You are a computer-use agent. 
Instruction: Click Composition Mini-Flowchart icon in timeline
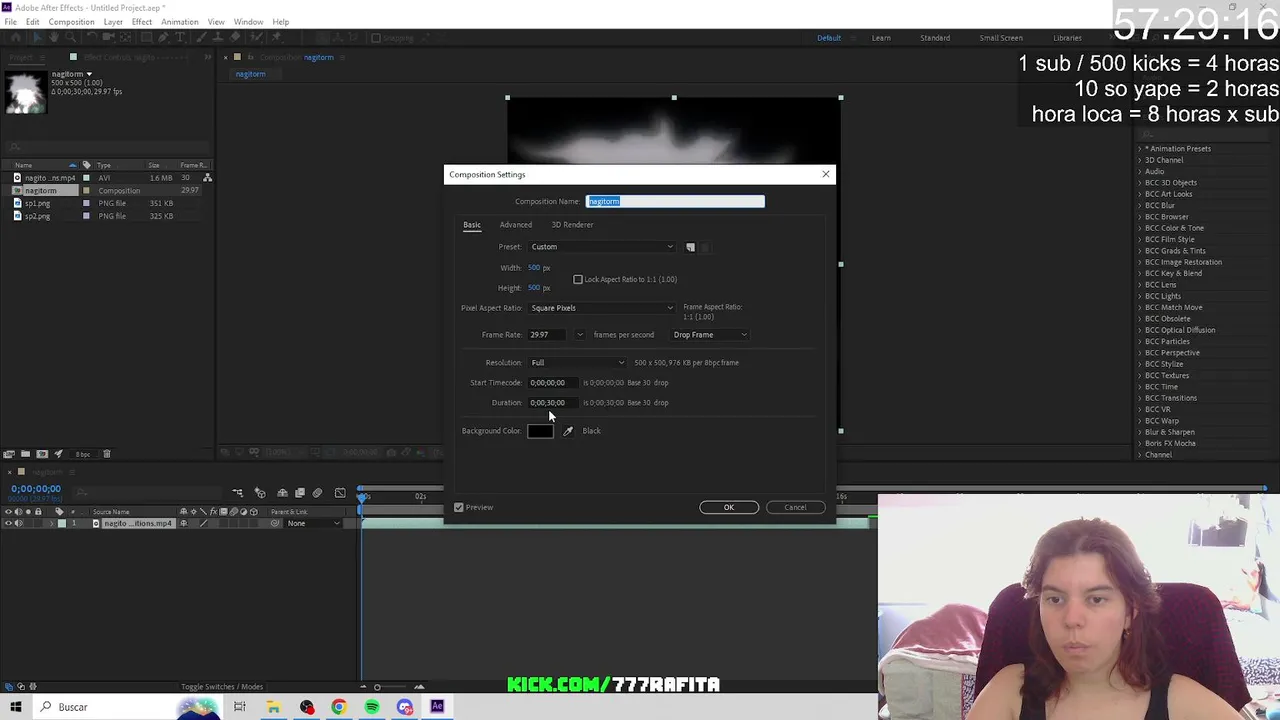coord(238,493)
